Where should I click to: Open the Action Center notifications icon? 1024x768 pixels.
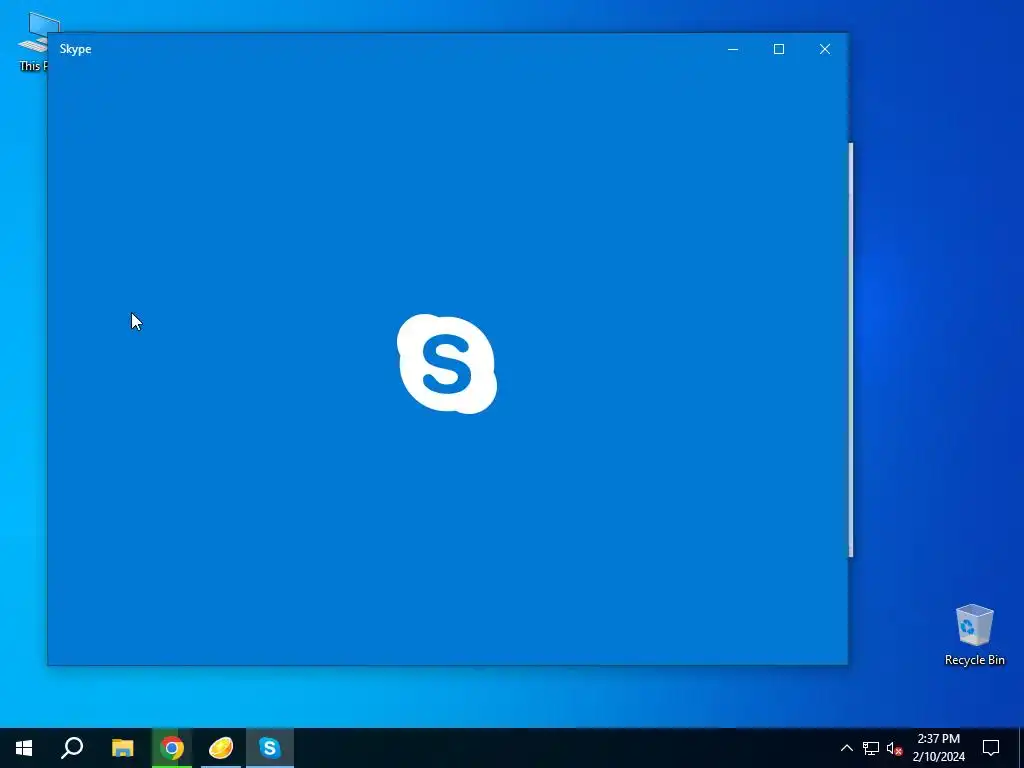991,748
